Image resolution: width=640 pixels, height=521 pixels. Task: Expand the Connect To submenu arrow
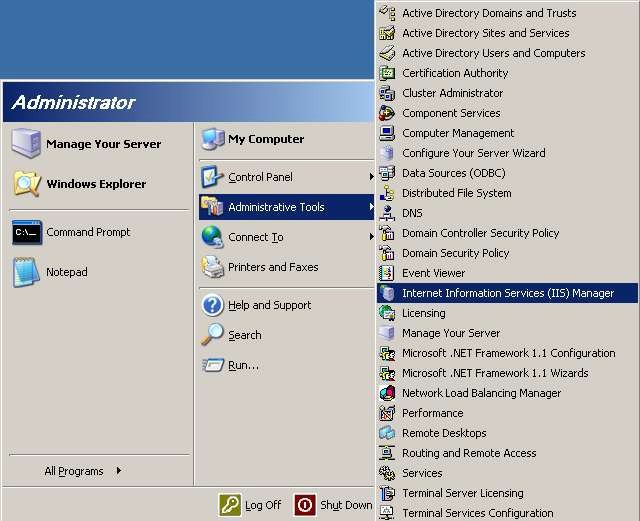(x=371, y=237)
